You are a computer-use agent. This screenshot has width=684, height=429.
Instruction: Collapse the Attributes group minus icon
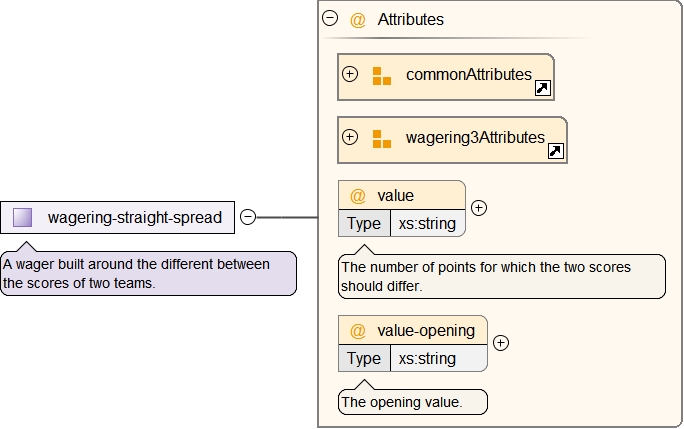[x=330, y=18]
